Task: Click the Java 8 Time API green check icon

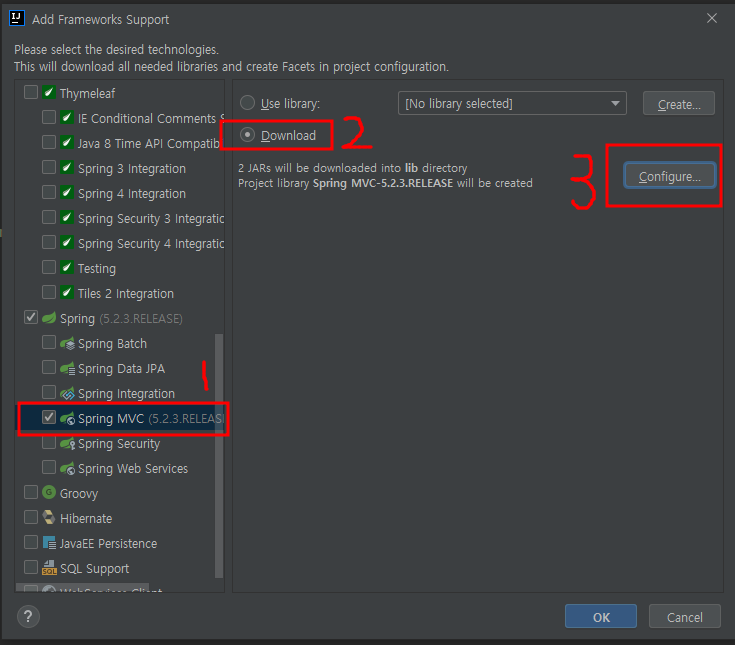Action: tap(67, 142)
